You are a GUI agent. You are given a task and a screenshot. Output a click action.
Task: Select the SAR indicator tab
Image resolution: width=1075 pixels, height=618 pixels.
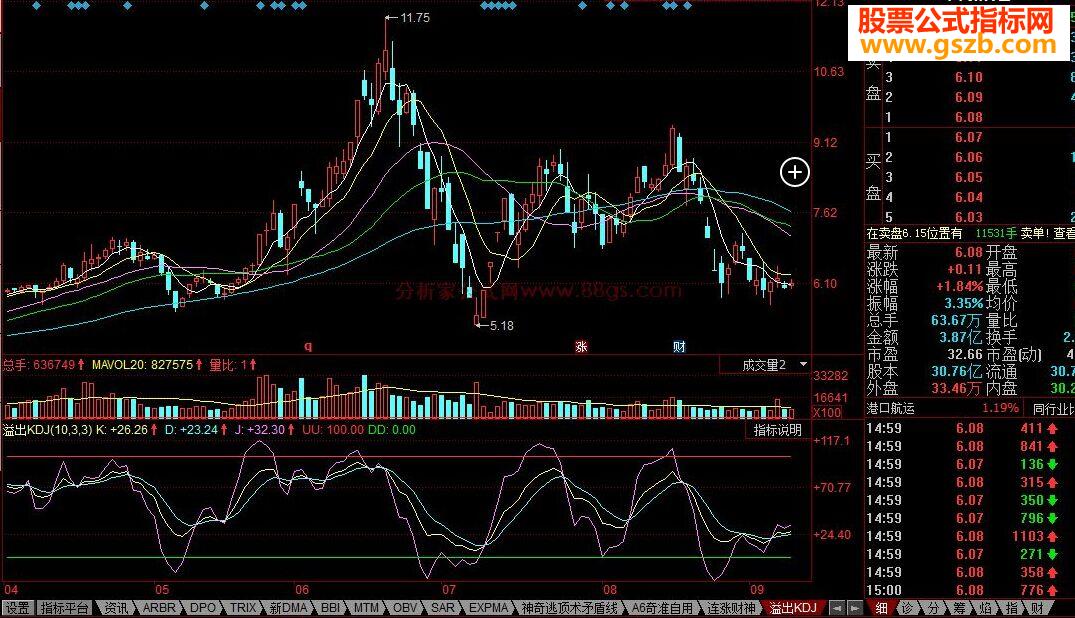(x=442, y=608)
